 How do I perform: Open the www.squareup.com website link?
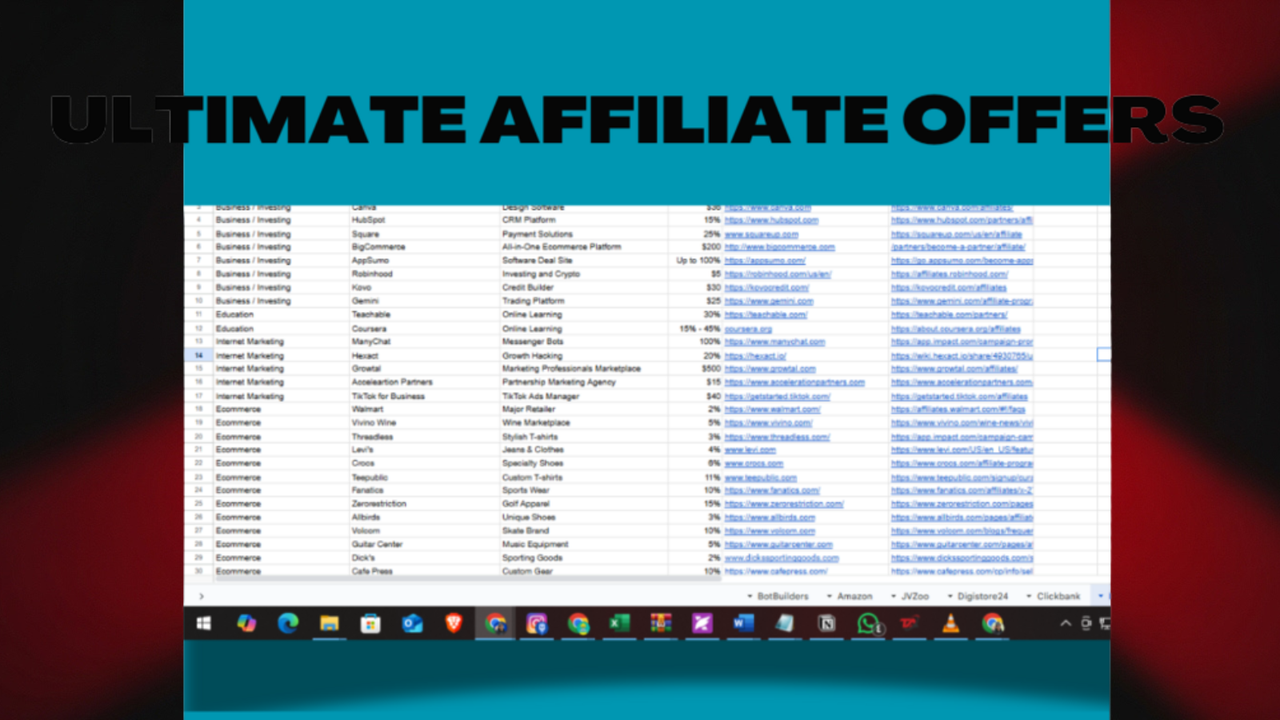[761, 234]
